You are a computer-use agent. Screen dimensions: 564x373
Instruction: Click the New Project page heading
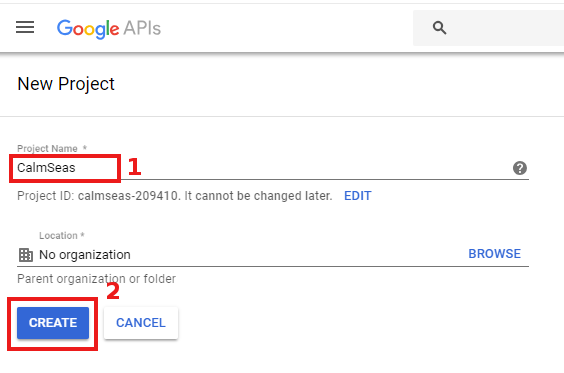[66, 84]
